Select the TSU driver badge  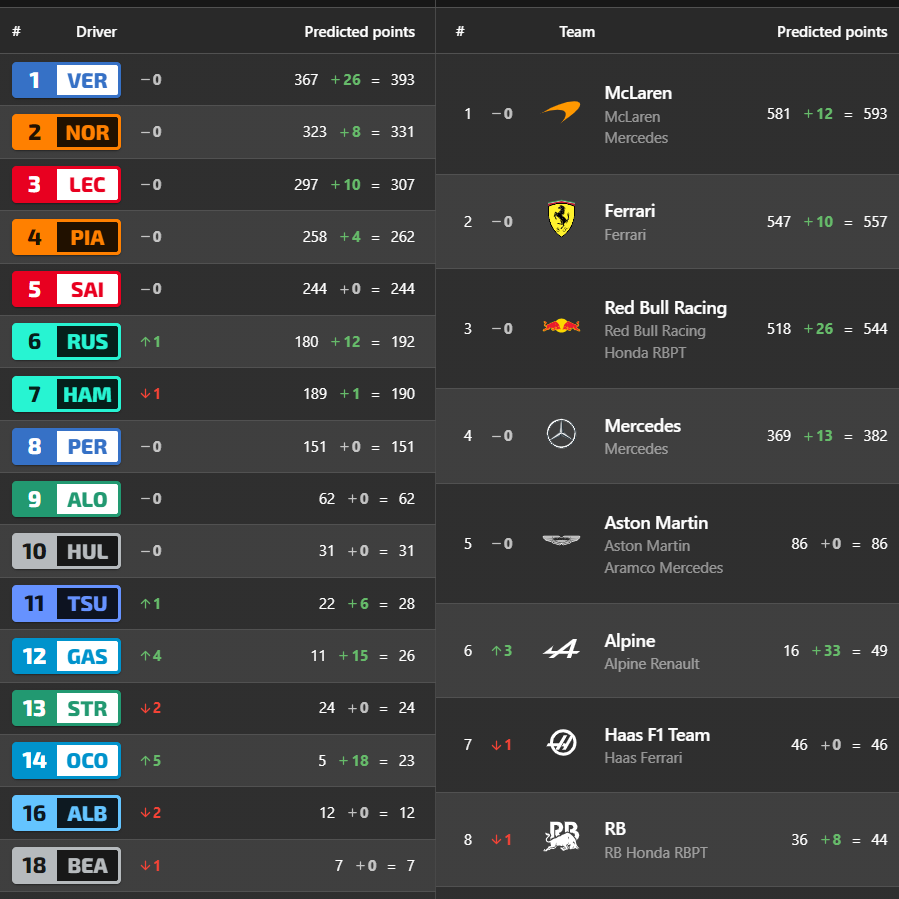(x=67, y=603)
